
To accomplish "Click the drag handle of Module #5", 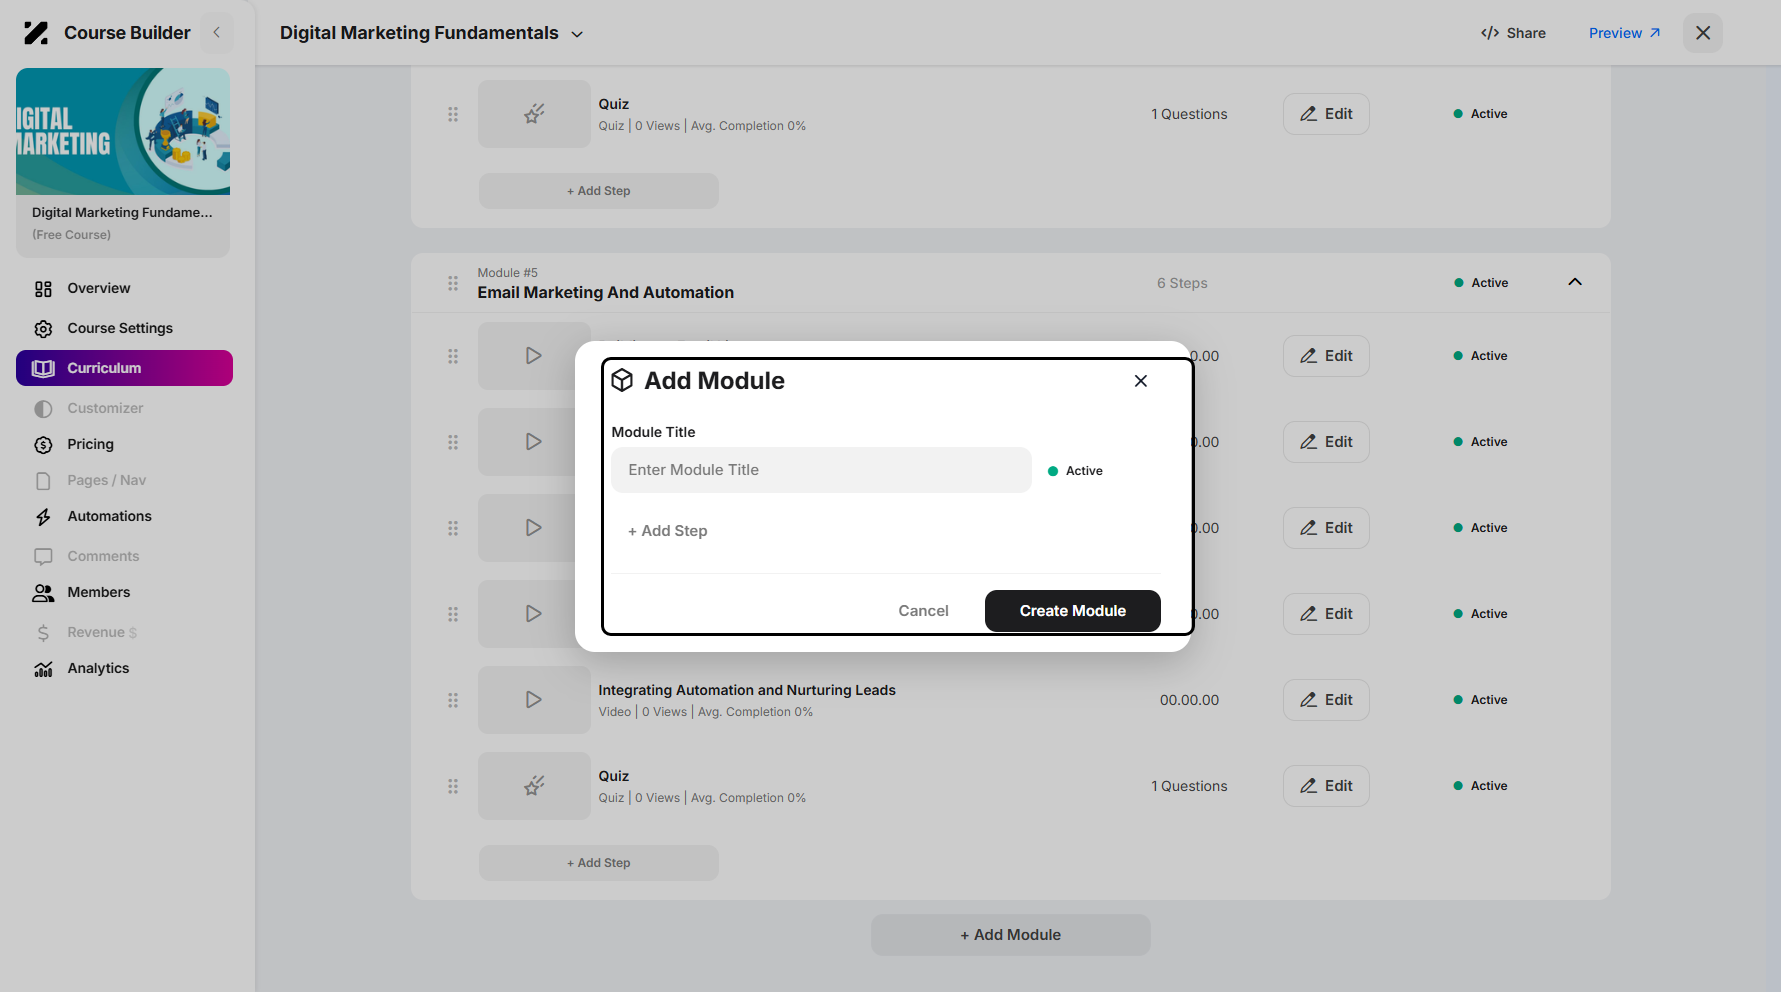I will coord(453,283).
